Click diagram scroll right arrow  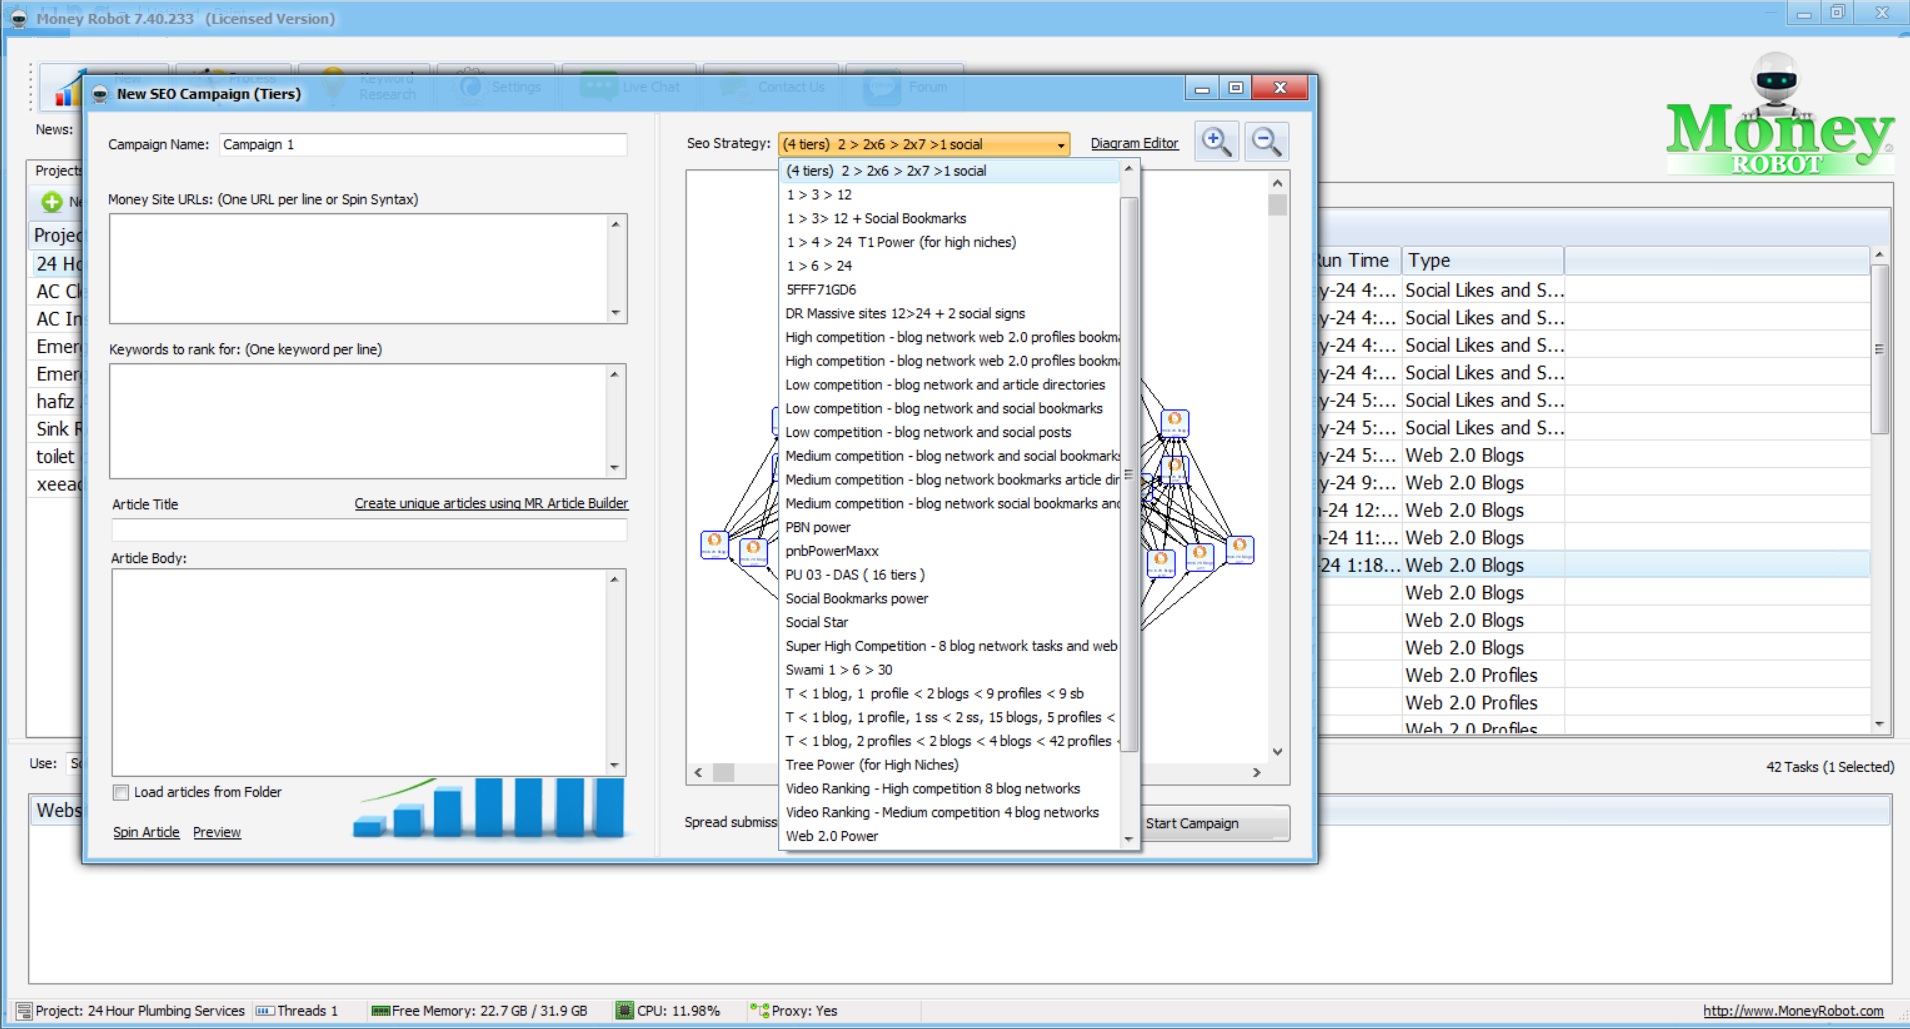(x=1257, y=772)
